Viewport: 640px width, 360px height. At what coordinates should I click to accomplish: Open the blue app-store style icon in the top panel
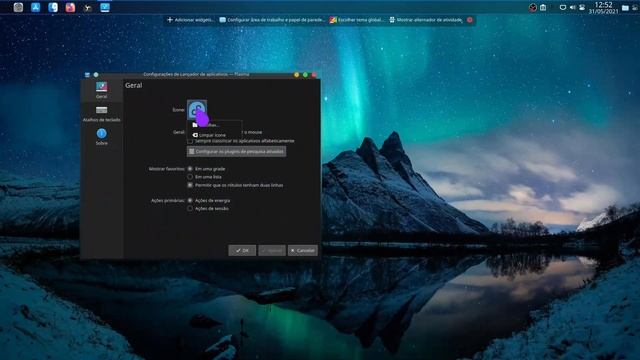[36, 7]
